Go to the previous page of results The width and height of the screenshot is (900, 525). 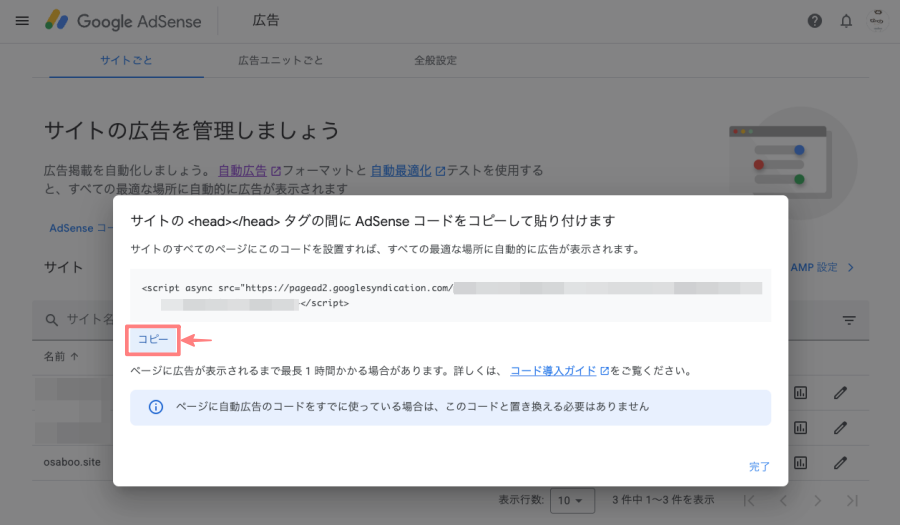coord(783,500)
